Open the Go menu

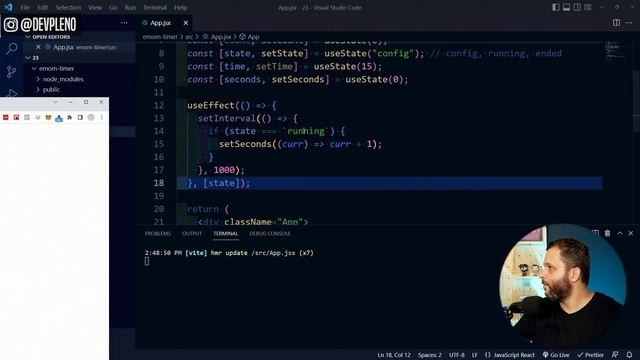tap(113, 7)
